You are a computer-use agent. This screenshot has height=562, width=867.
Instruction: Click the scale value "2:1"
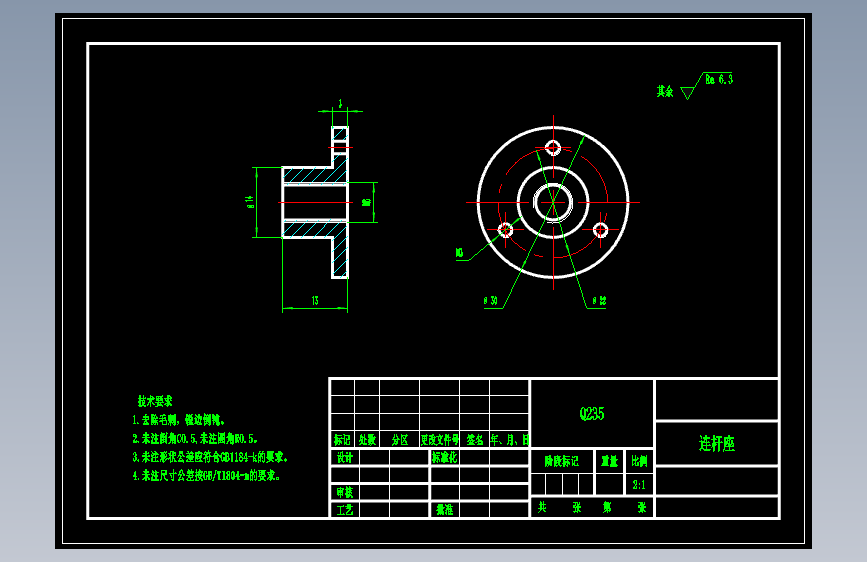tap(639, 485)
